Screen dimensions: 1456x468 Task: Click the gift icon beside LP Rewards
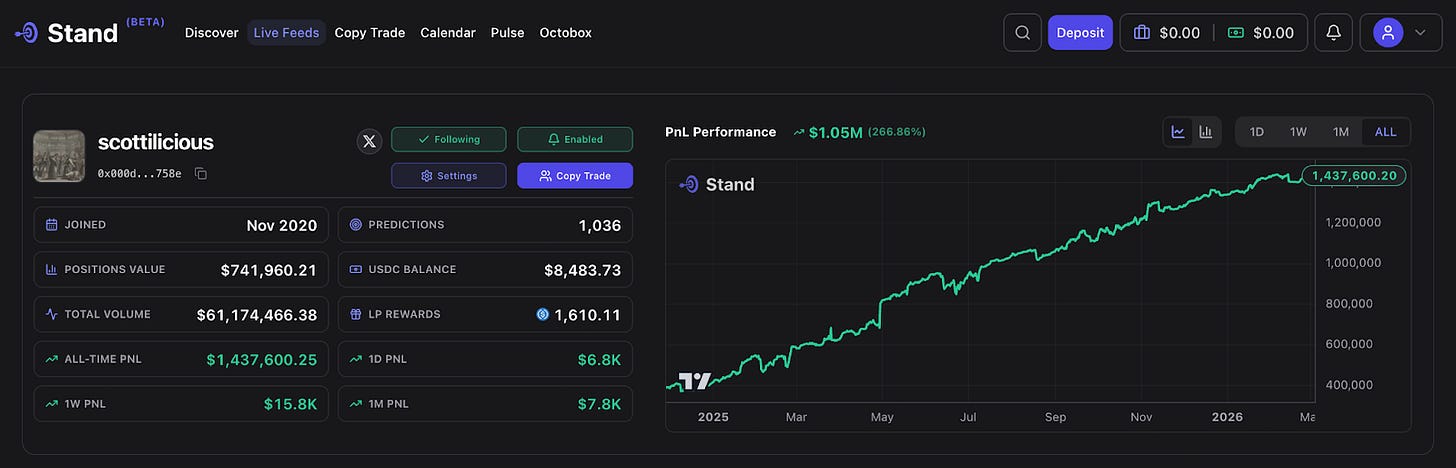tap(356, 314)
